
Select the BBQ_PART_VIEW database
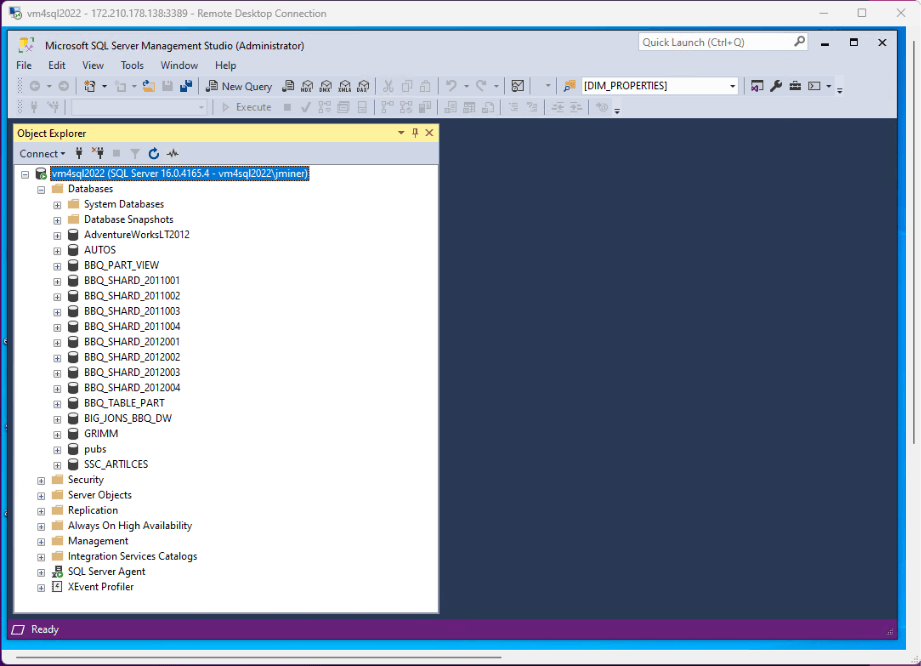(x=122, y=265)
